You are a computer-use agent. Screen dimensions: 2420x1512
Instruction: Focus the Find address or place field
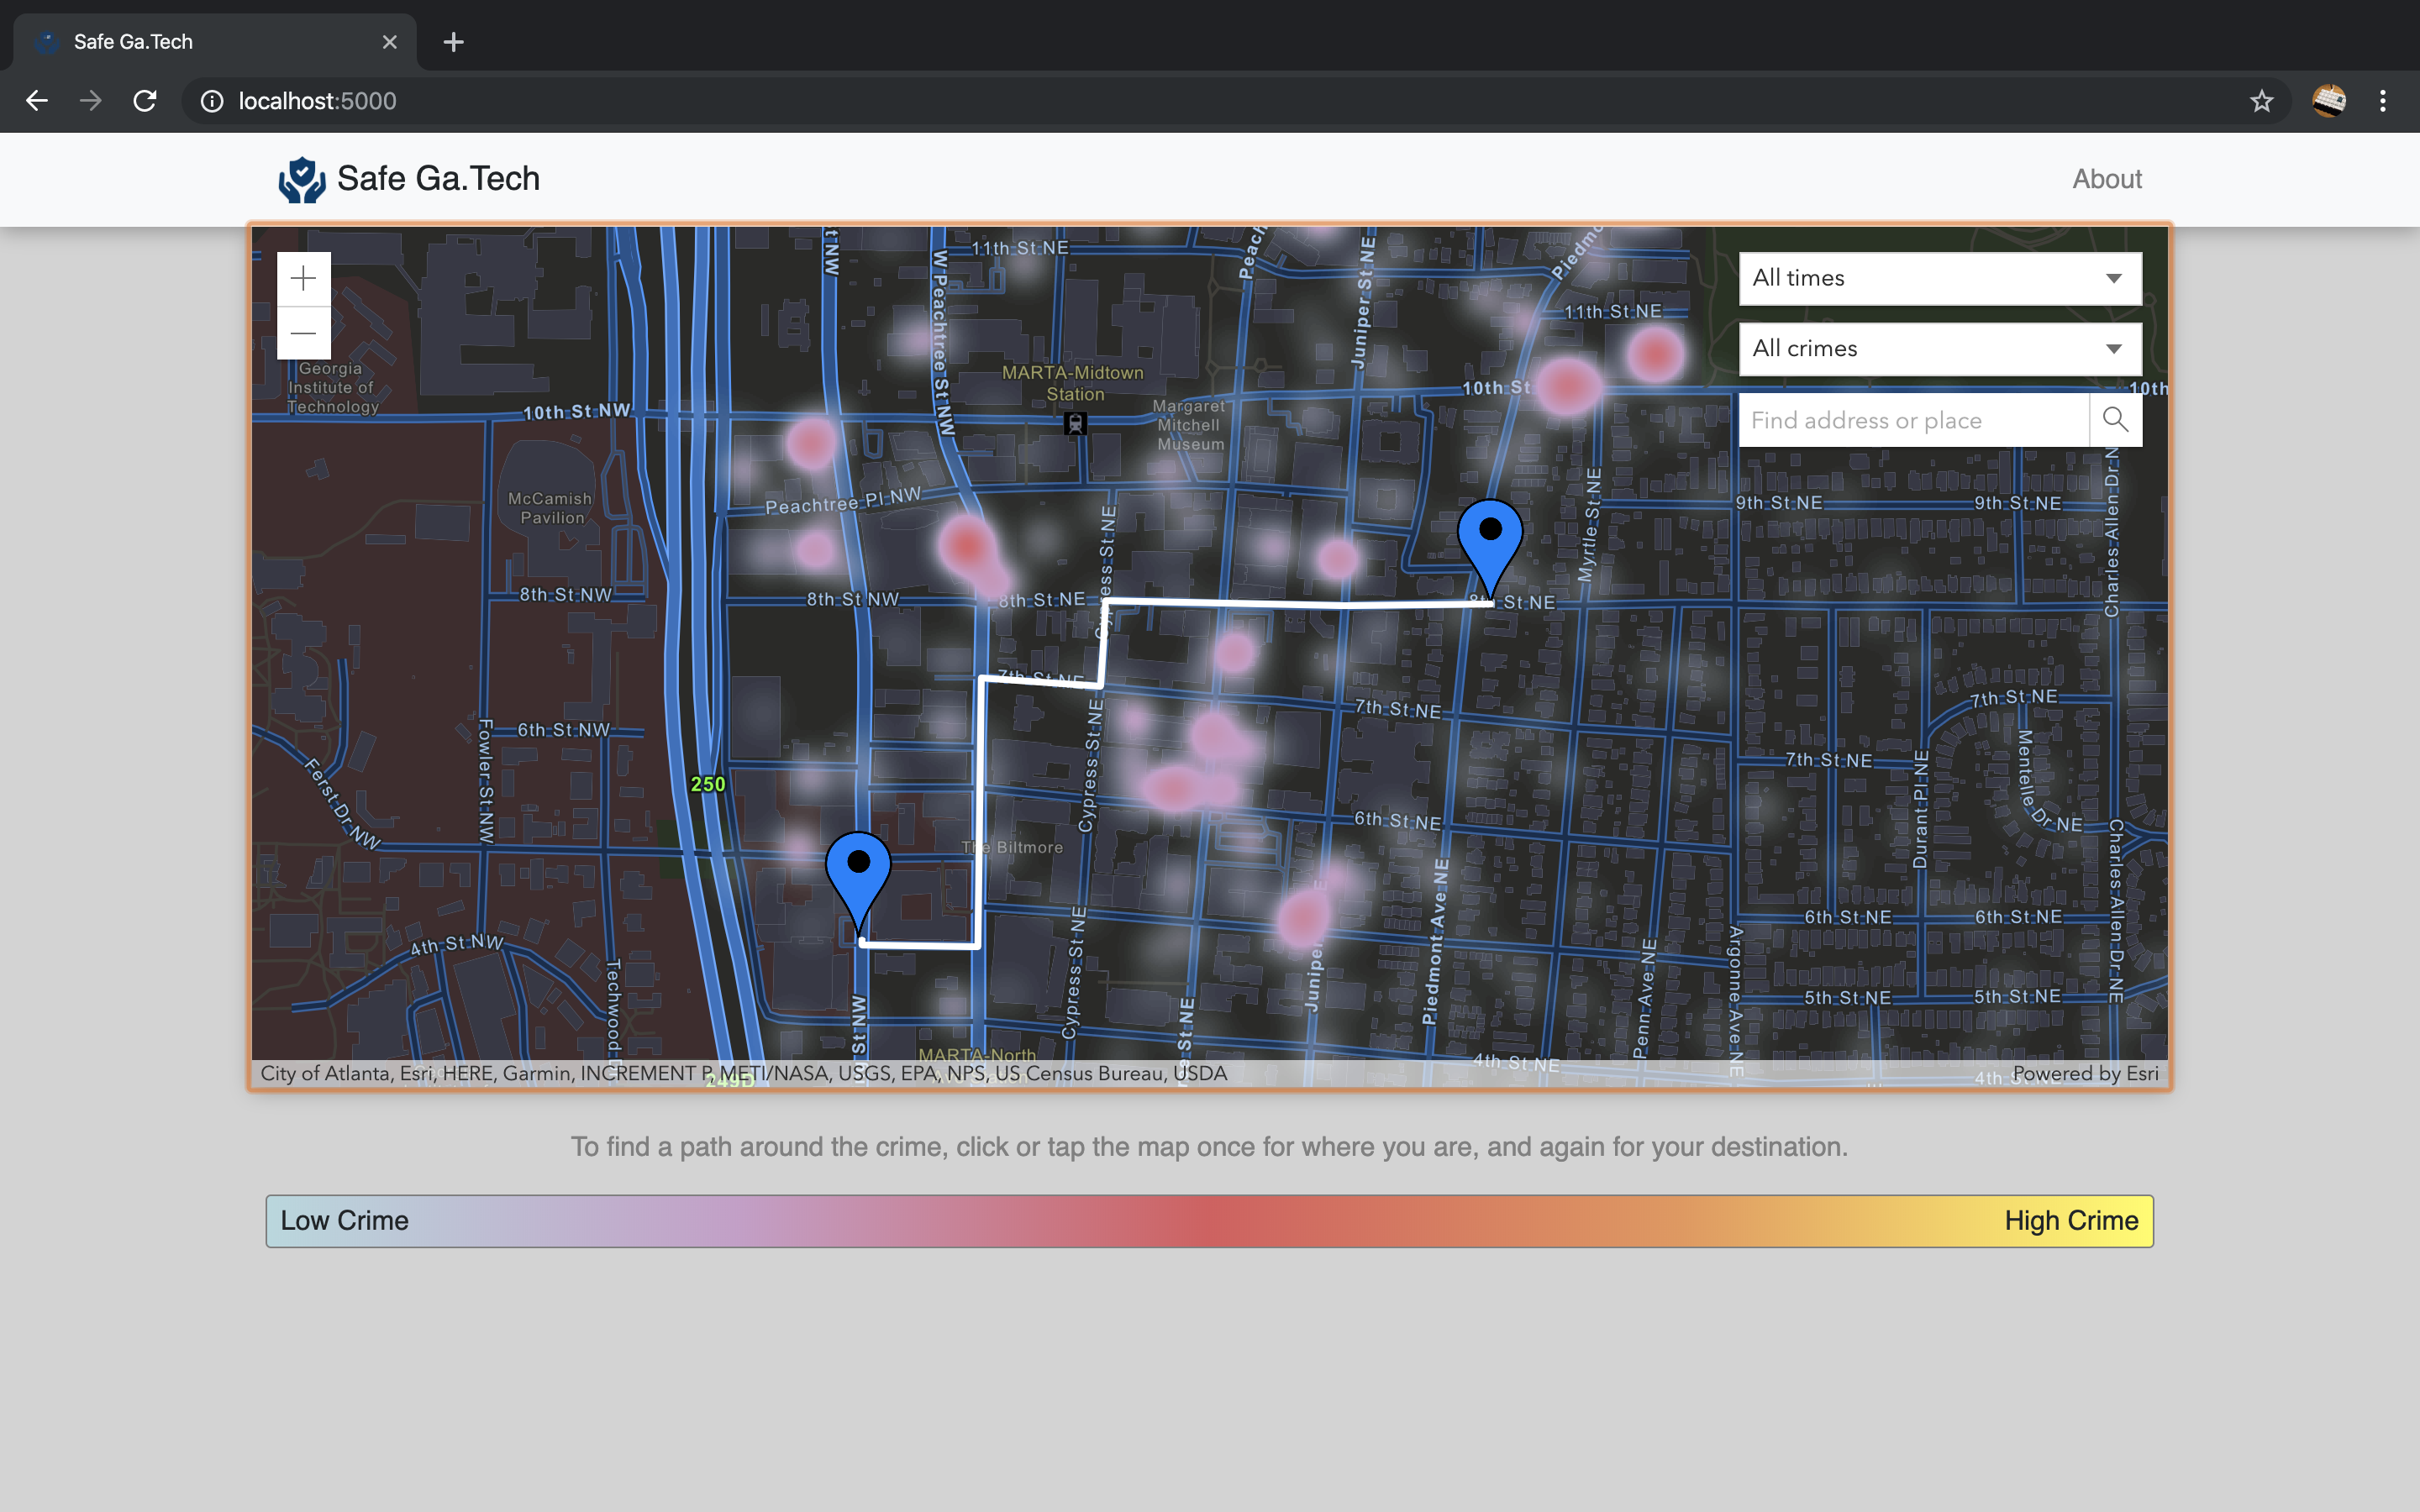pos(1912,420)
